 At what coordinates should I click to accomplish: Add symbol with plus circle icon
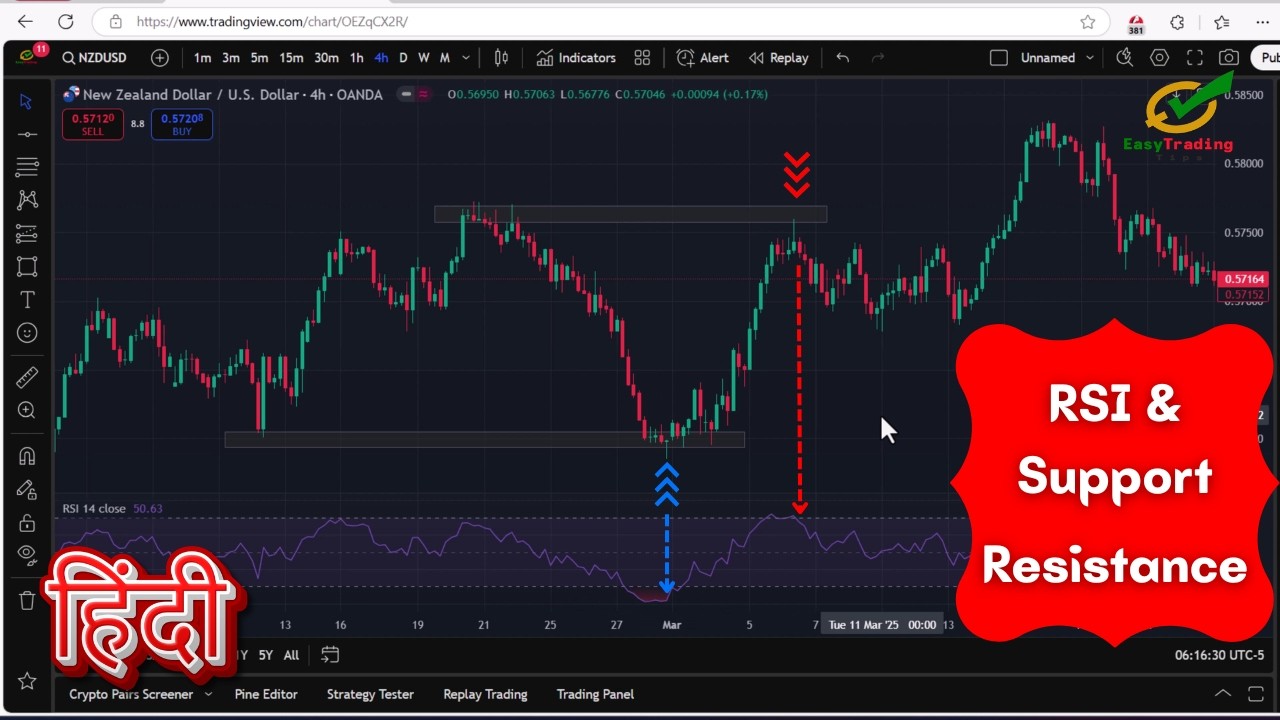pos(159,58)
